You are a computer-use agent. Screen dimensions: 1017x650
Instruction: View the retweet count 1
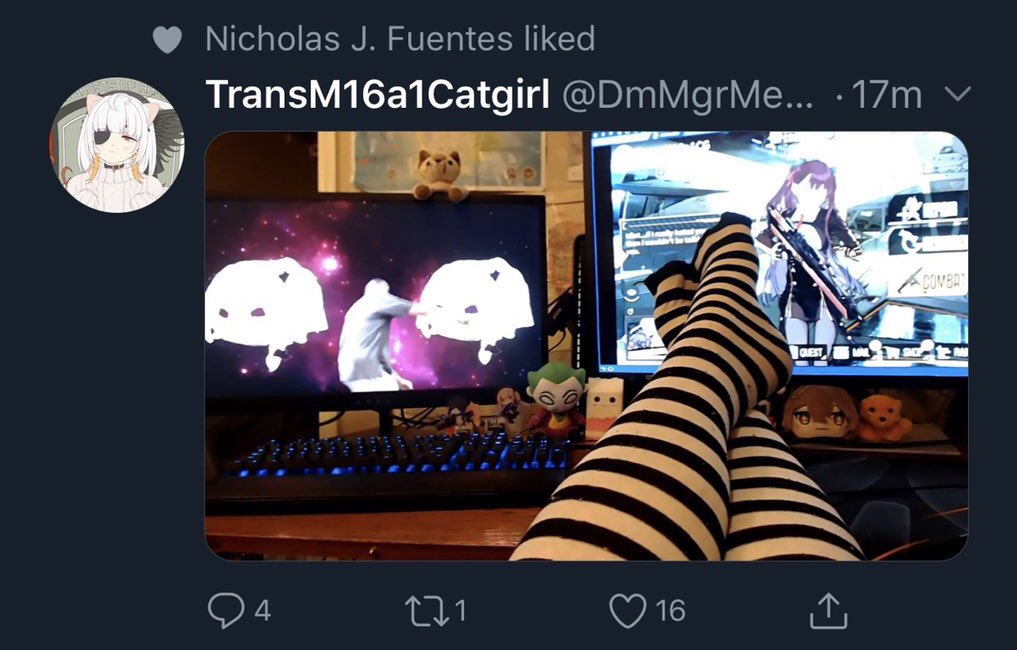coord(460,611)
